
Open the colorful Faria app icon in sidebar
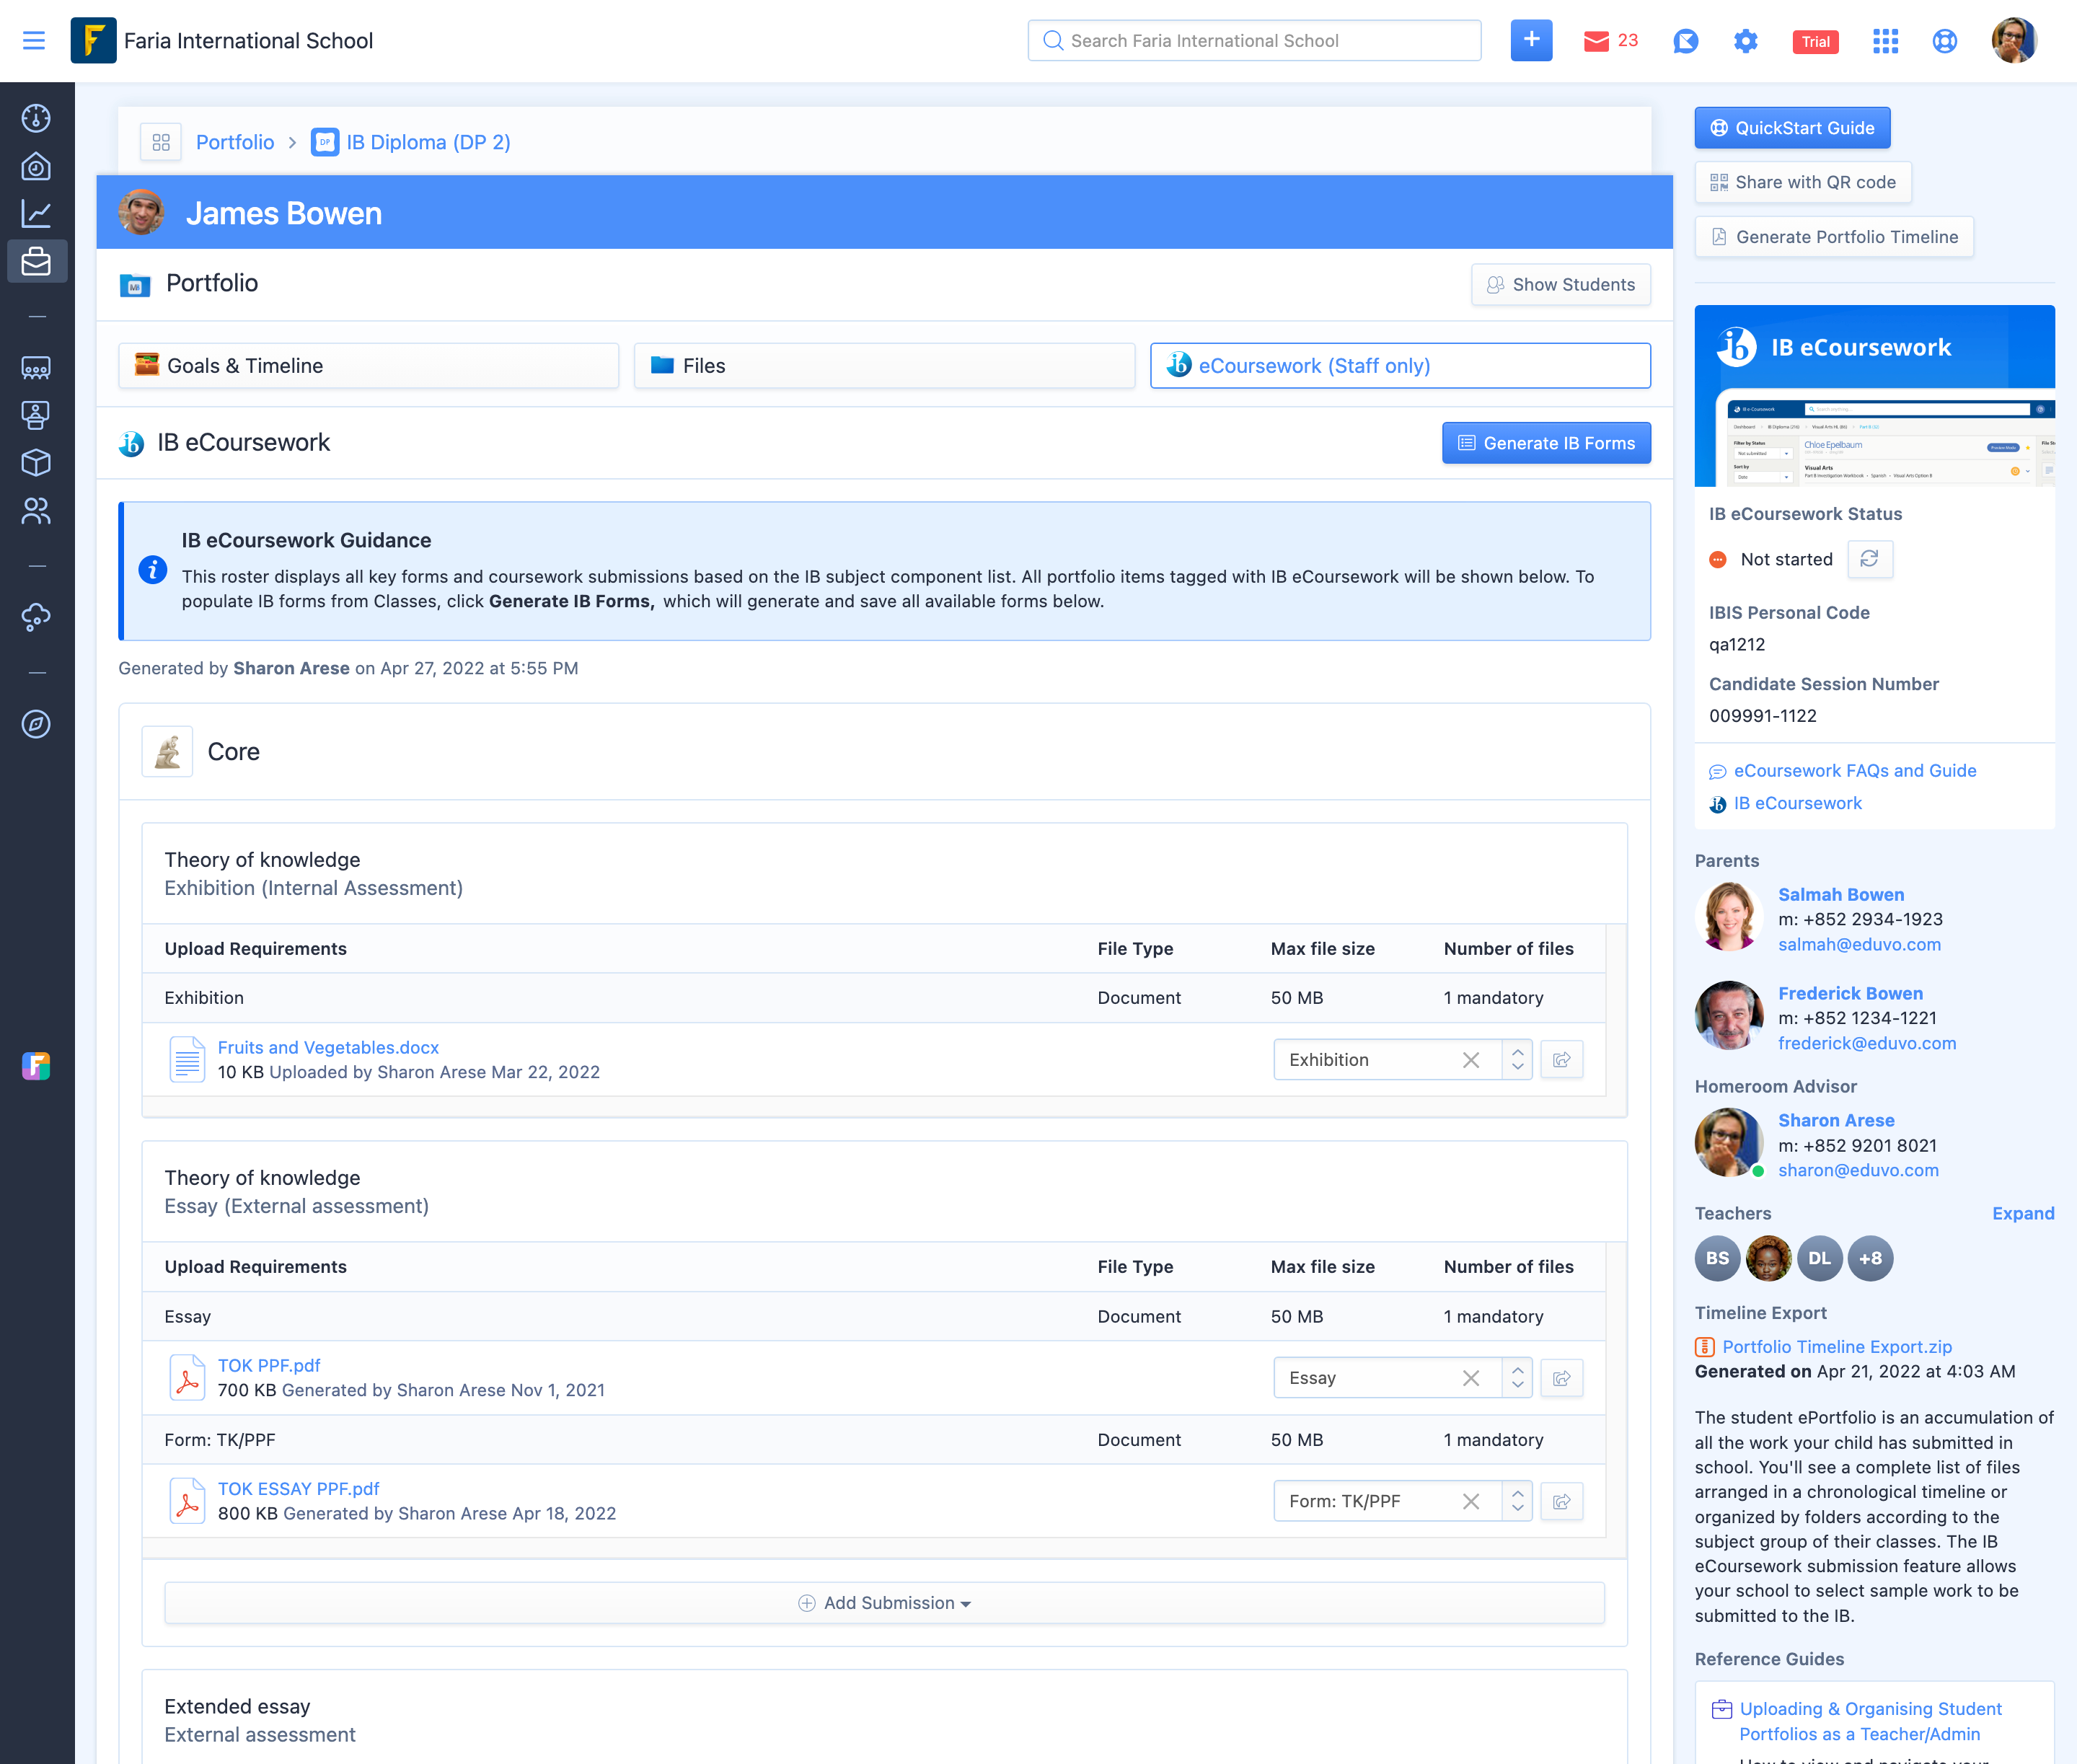36,1066
